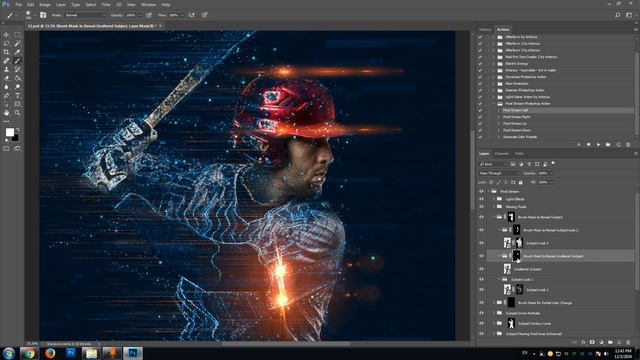640x360 pixels.
Task: Select the Magic Wand tool
Action: [17, 43]
